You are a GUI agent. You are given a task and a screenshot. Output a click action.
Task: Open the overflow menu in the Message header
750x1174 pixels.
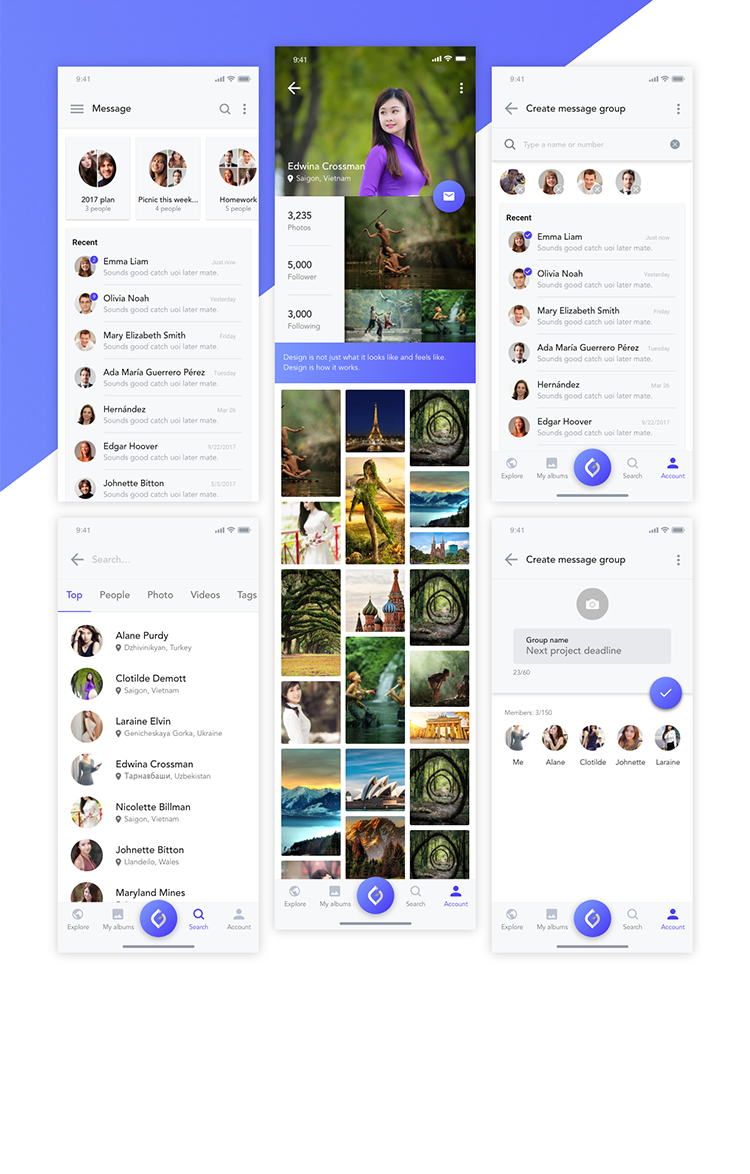point(244,109)
